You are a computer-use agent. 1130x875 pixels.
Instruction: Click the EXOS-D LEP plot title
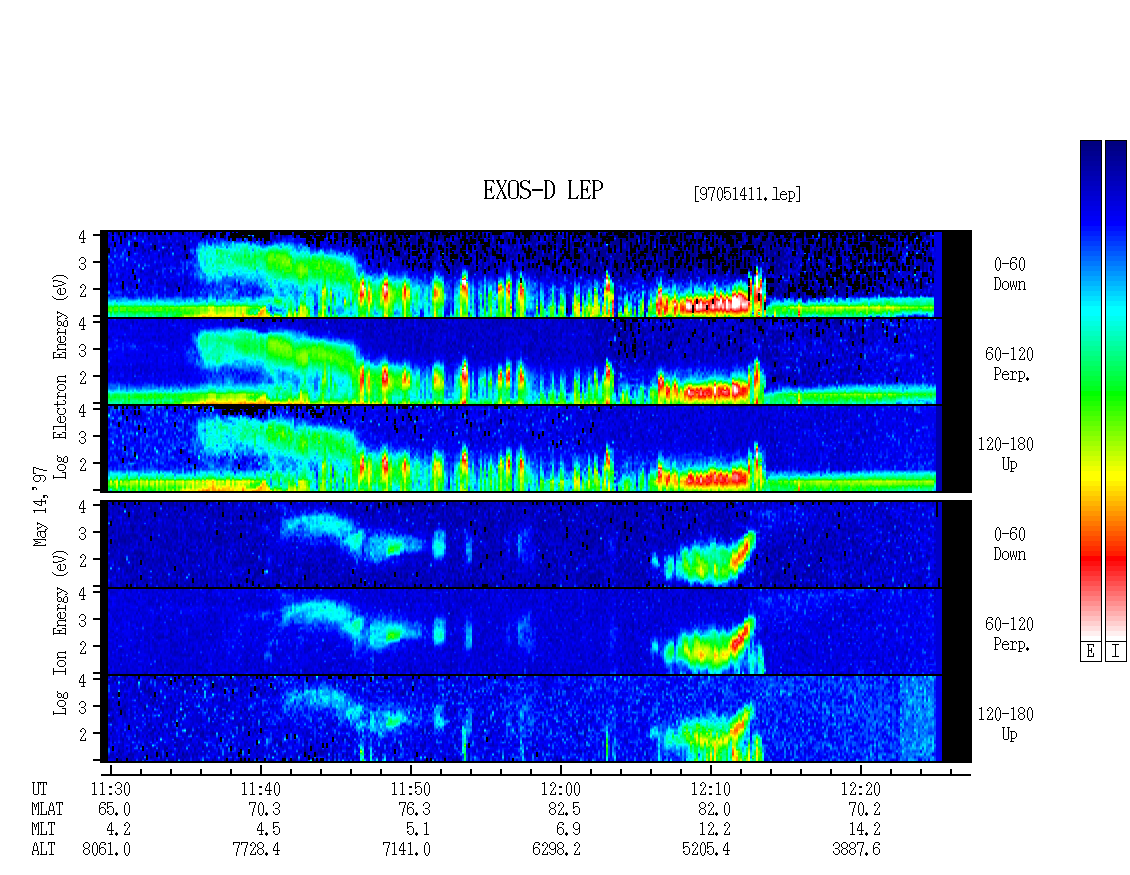click(543, 190)
